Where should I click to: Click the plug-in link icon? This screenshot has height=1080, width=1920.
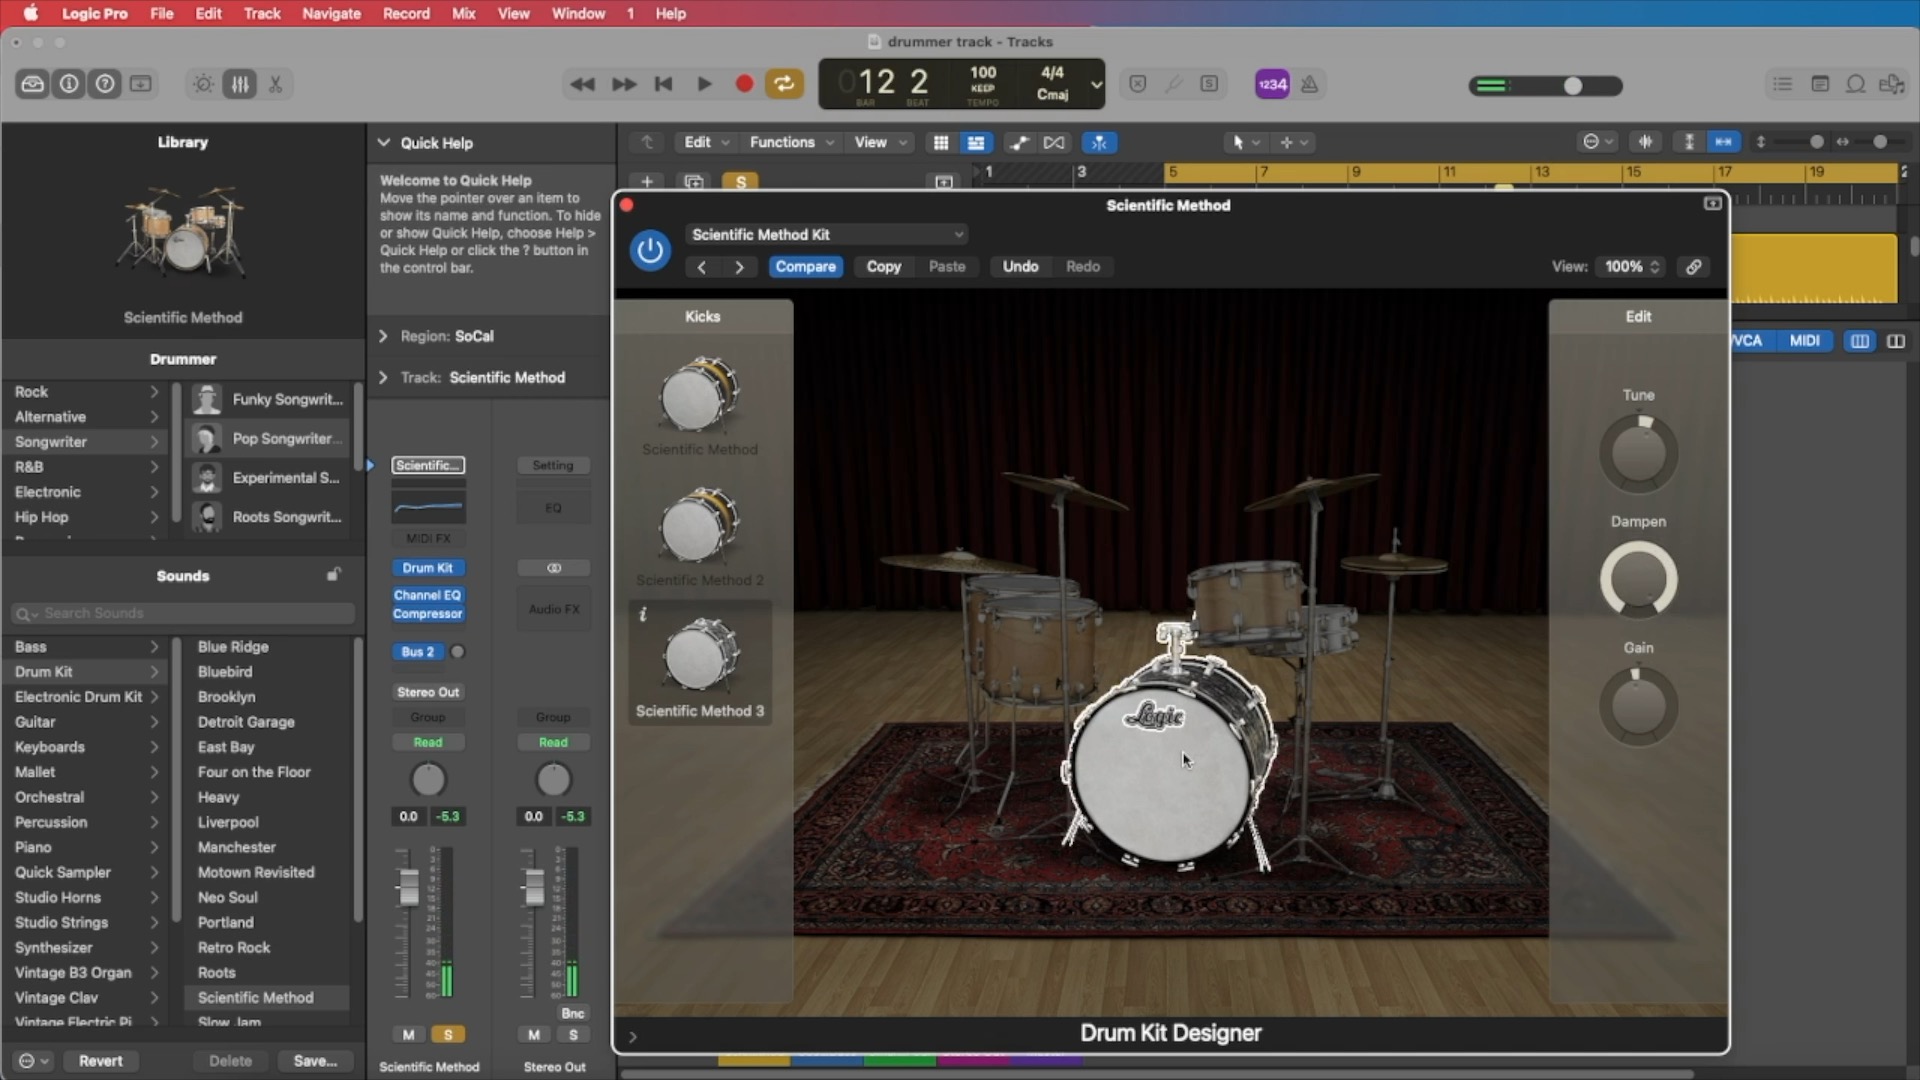coord(1693,267)
